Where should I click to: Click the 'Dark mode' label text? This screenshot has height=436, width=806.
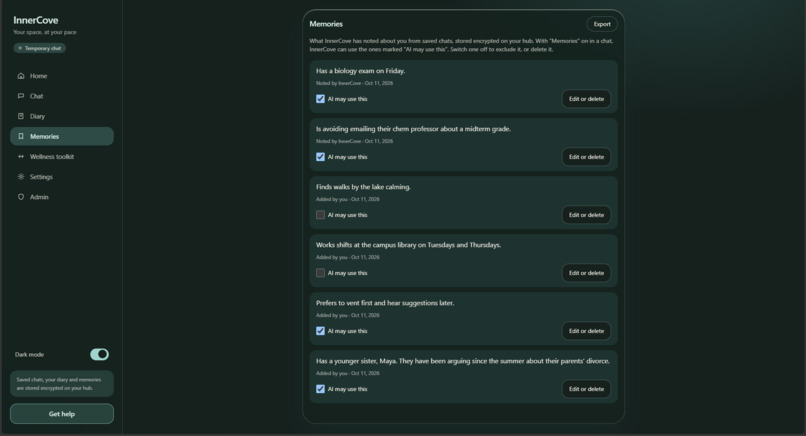click(29, 355)
